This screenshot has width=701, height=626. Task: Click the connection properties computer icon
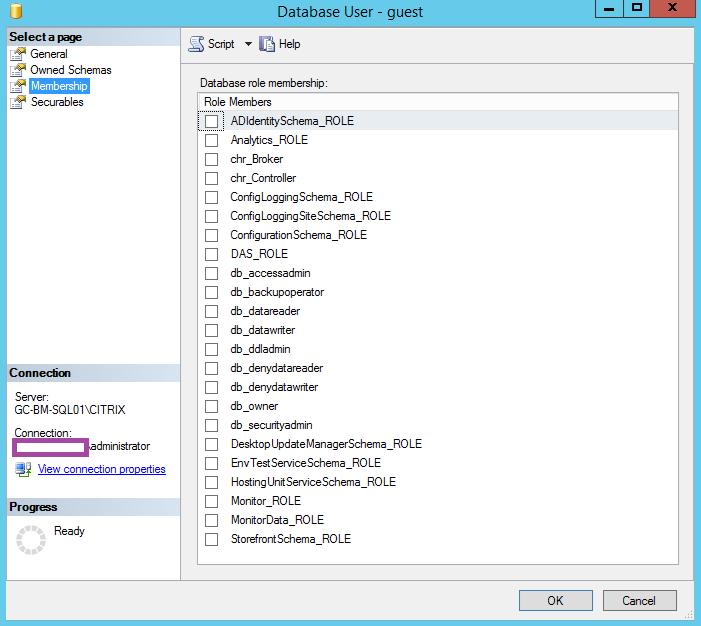pos(23,469)
